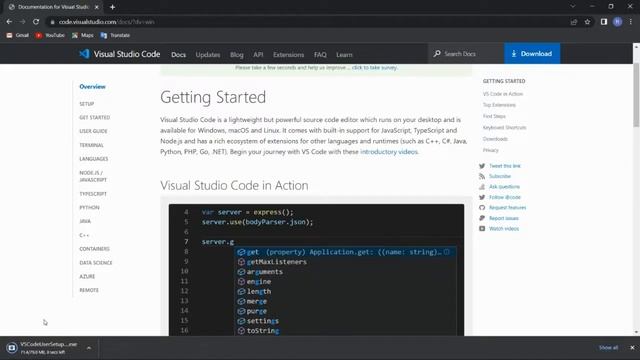This screenshot has height=360, width=640.
Task: Click the blue Download button
Action: click(532, 53)
